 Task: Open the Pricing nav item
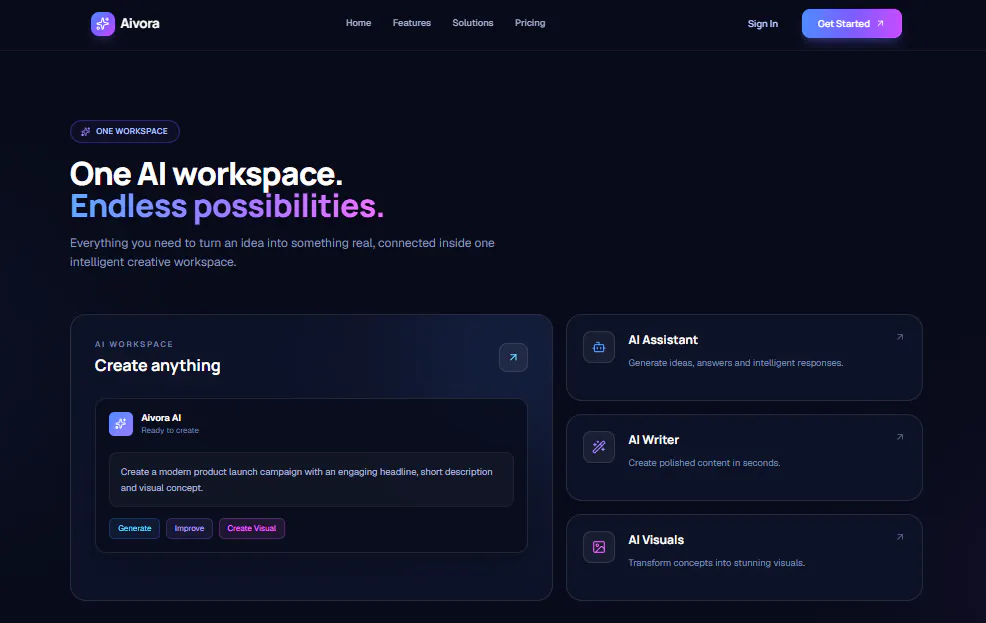click(x=530, y=23)
